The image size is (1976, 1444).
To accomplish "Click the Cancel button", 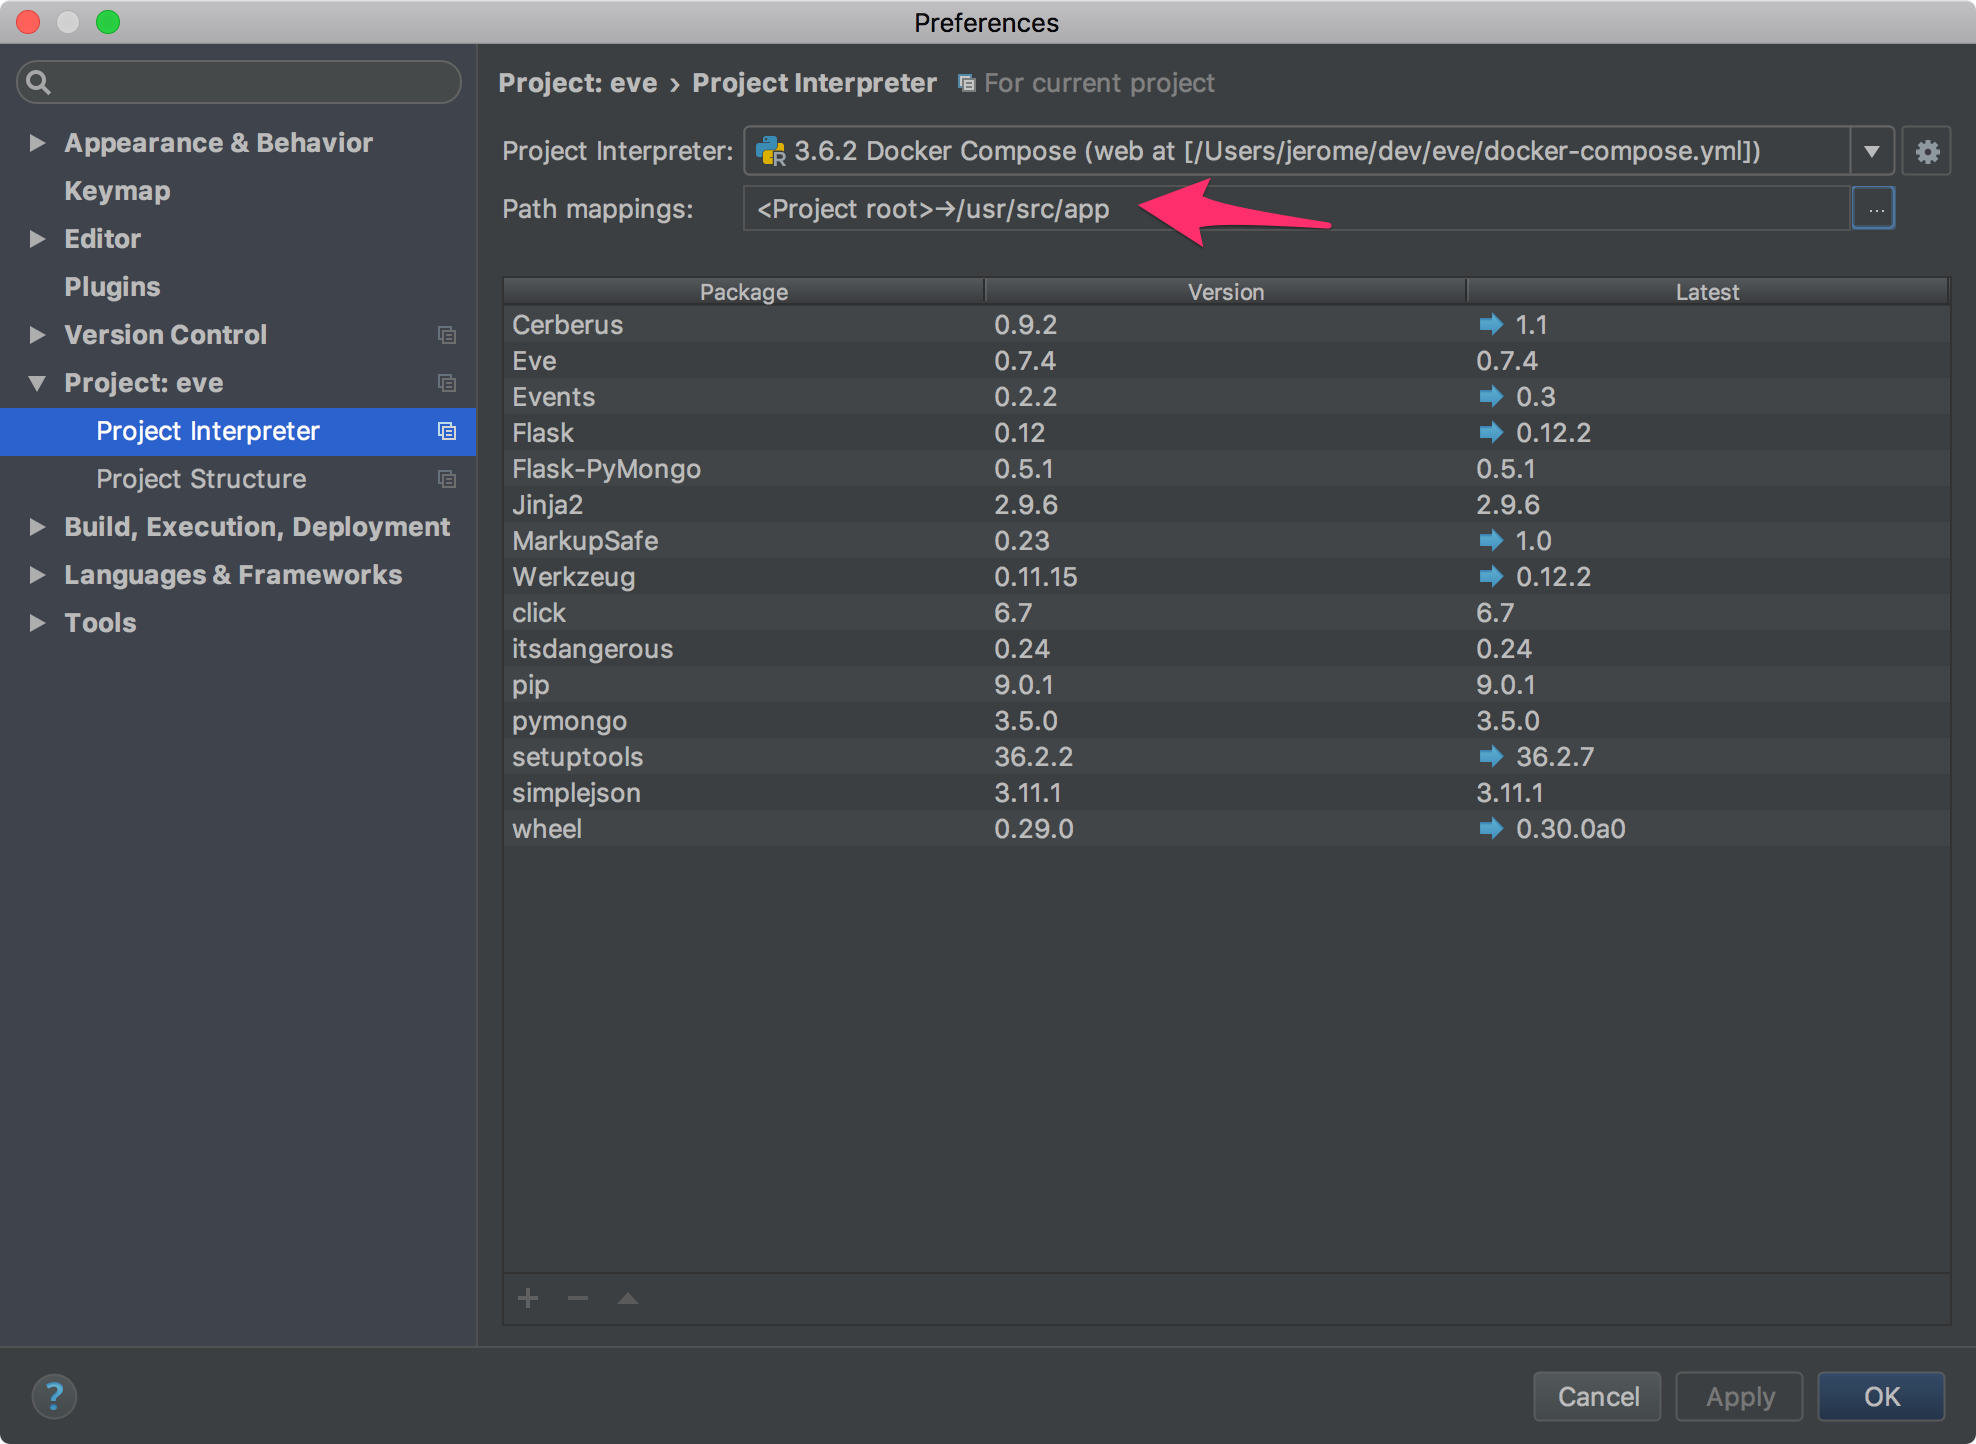I will (x=1598, y=1396).
